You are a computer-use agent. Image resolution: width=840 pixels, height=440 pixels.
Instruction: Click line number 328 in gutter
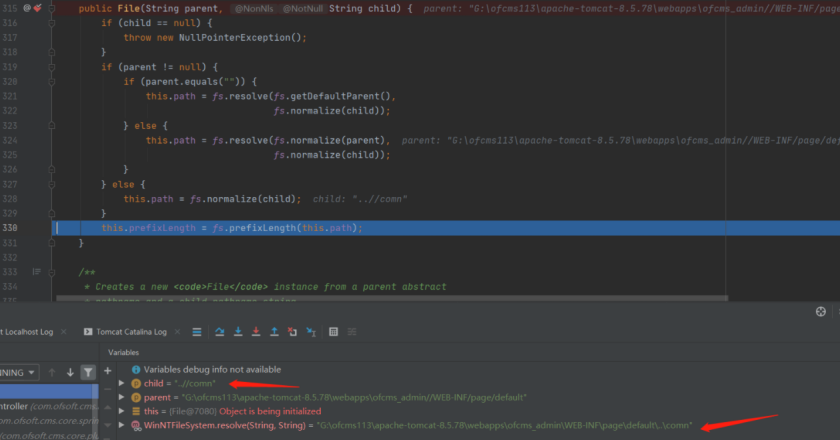point(10,199)
